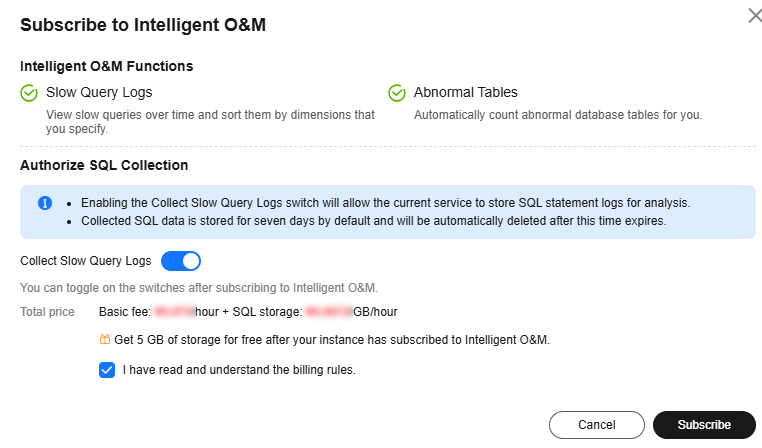Click the green check icon beside Slow Query Logs
The height and width of the screenshot is (448, 762).
pyautogui.click(x=29, y=93)
